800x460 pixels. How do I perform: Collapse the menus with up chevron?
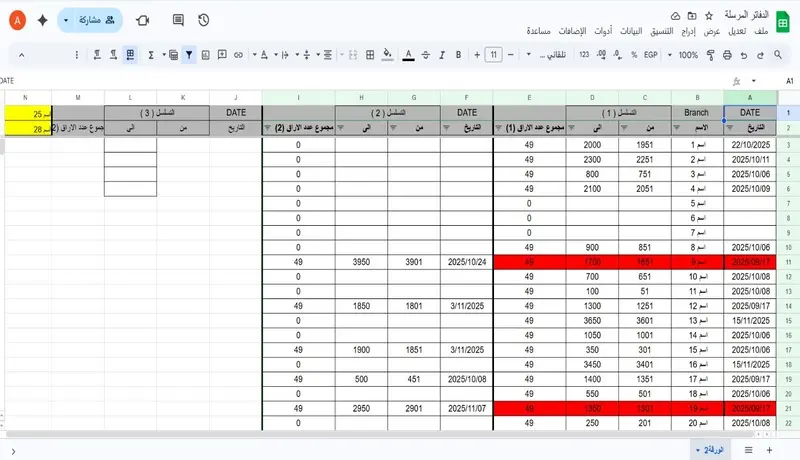pyautogui.click(x=21, y=55)
